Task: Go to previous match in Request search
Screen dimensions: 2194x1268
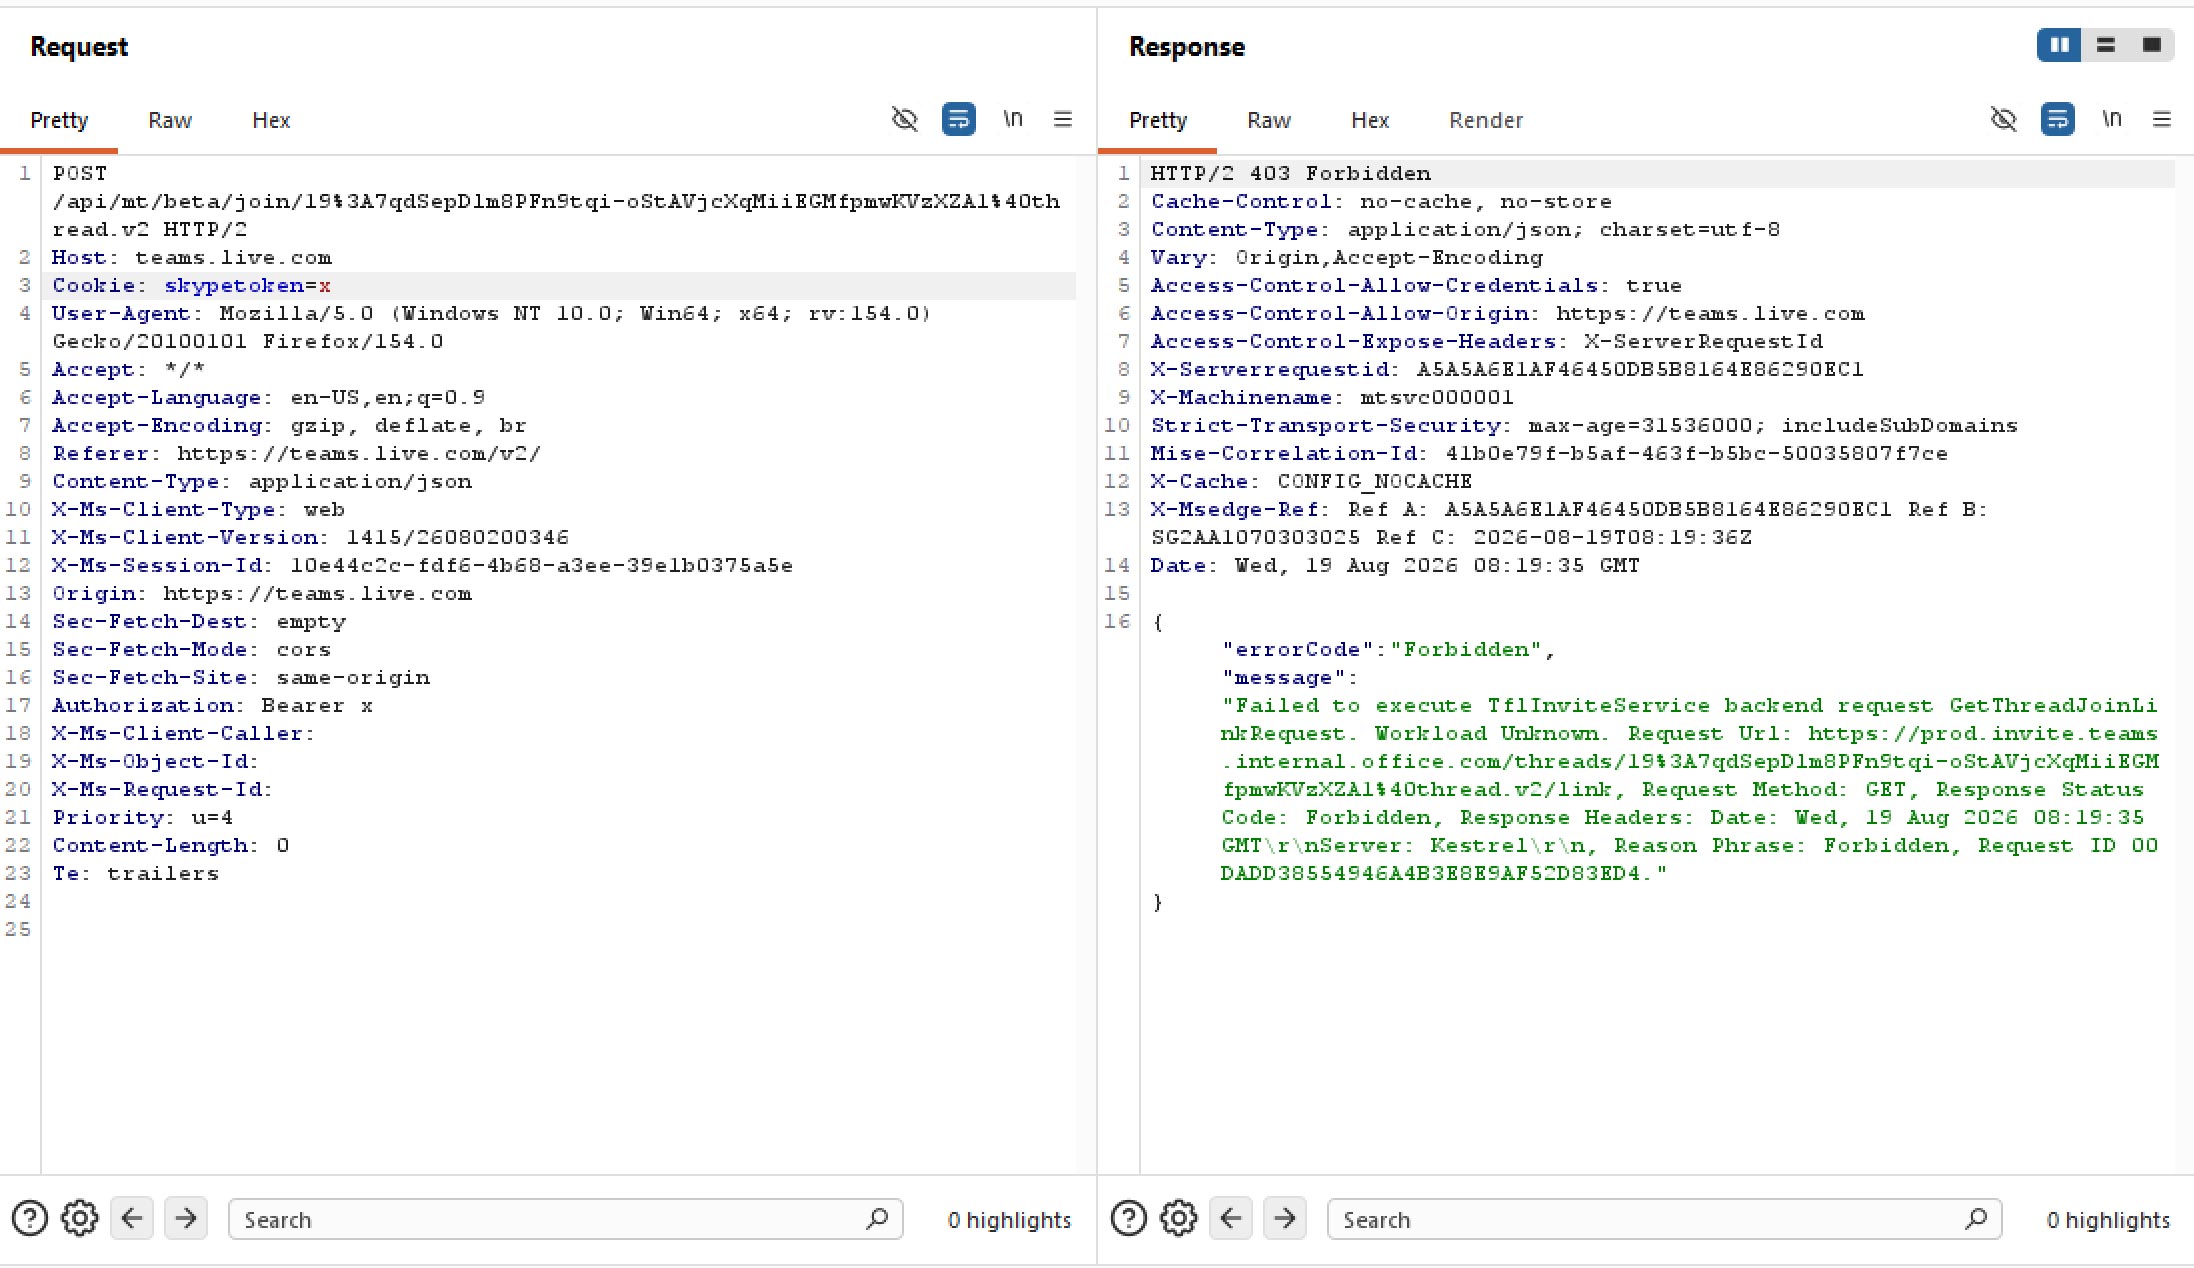Action: coord(132,1219)
